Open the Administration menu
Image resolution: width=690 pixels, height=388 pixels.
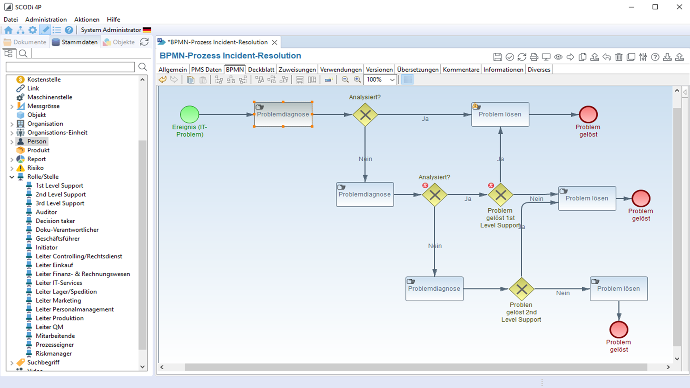(x=46, y=19)
